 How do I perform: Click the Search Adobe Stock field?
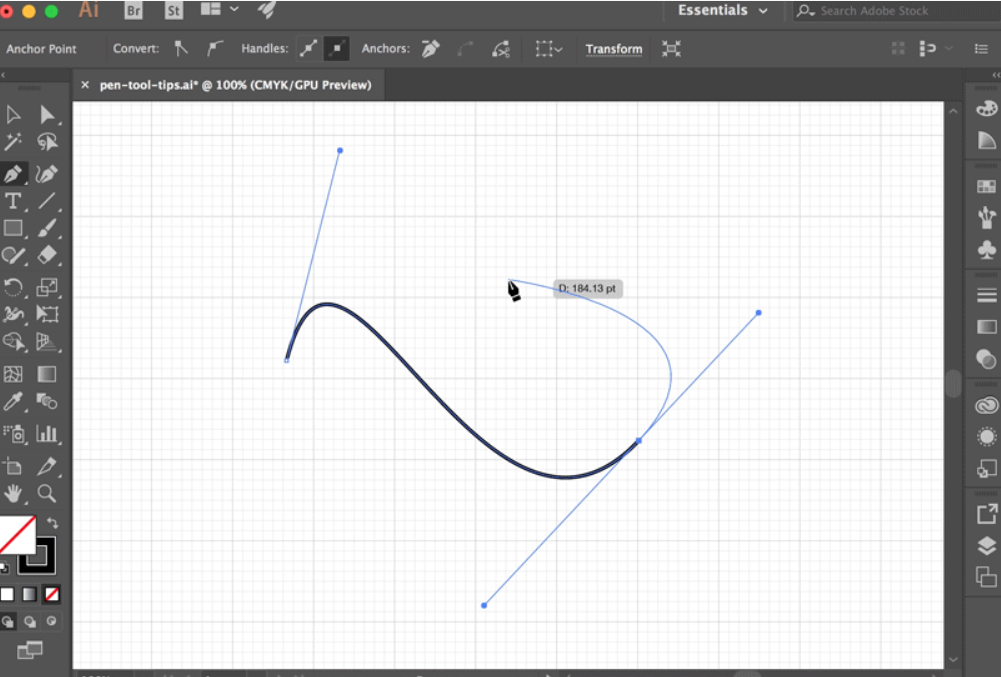point(880,11)
